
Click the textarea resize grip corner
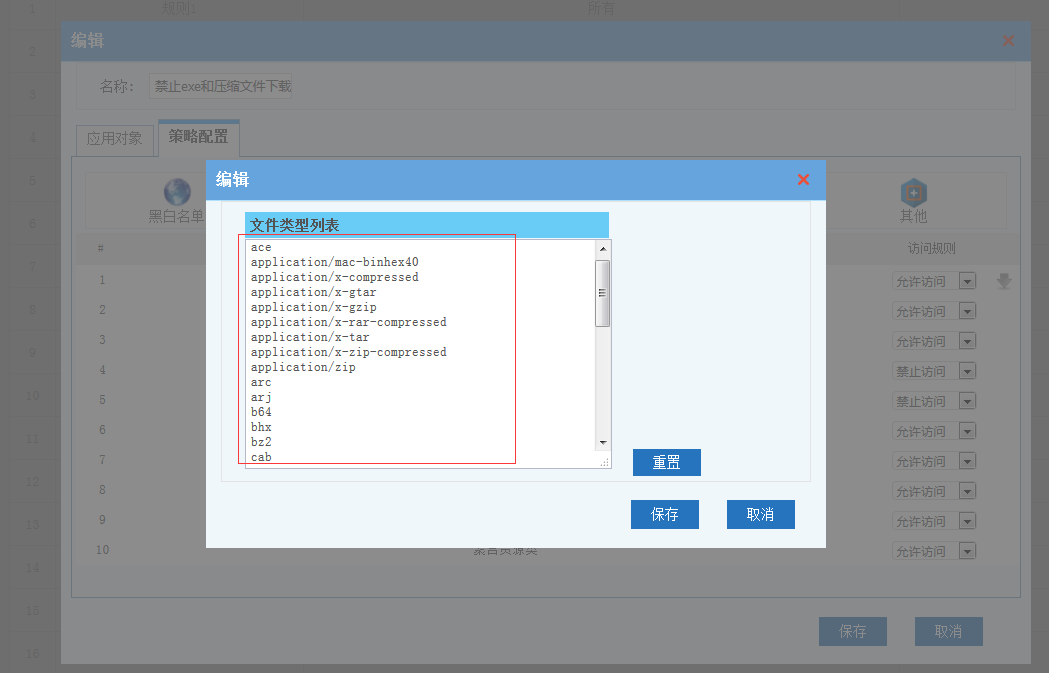tap(604, 462)
